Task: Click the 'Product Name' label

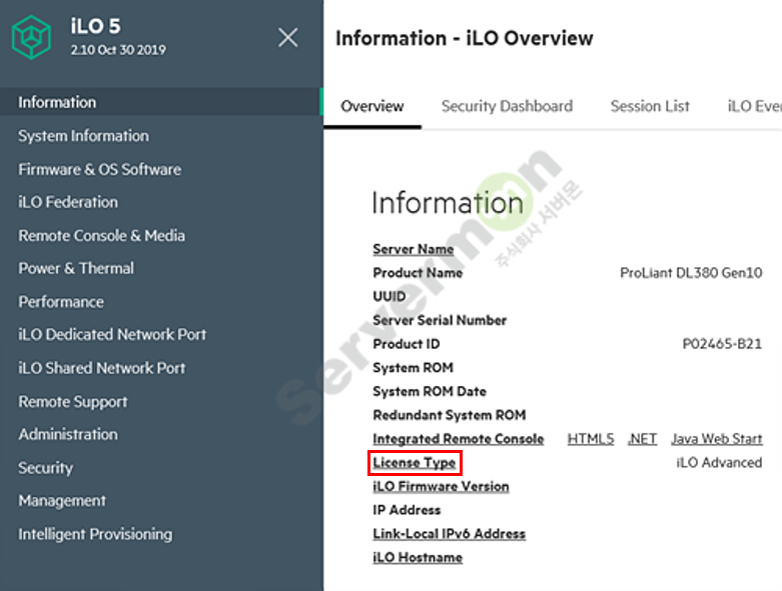Action: (417, 273)
